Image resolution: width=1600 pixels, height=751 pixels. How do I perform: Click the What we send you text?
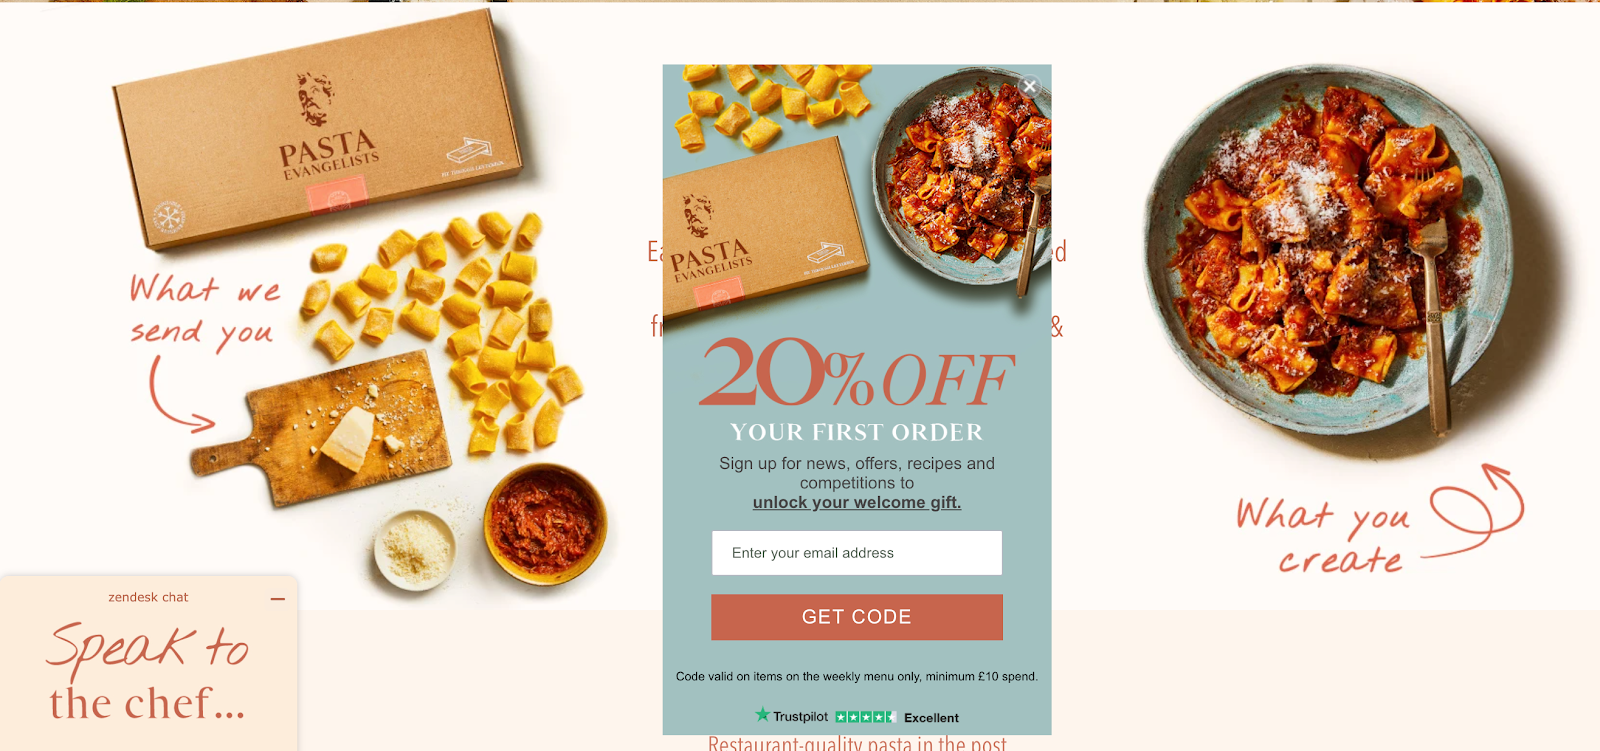point(203,312)
